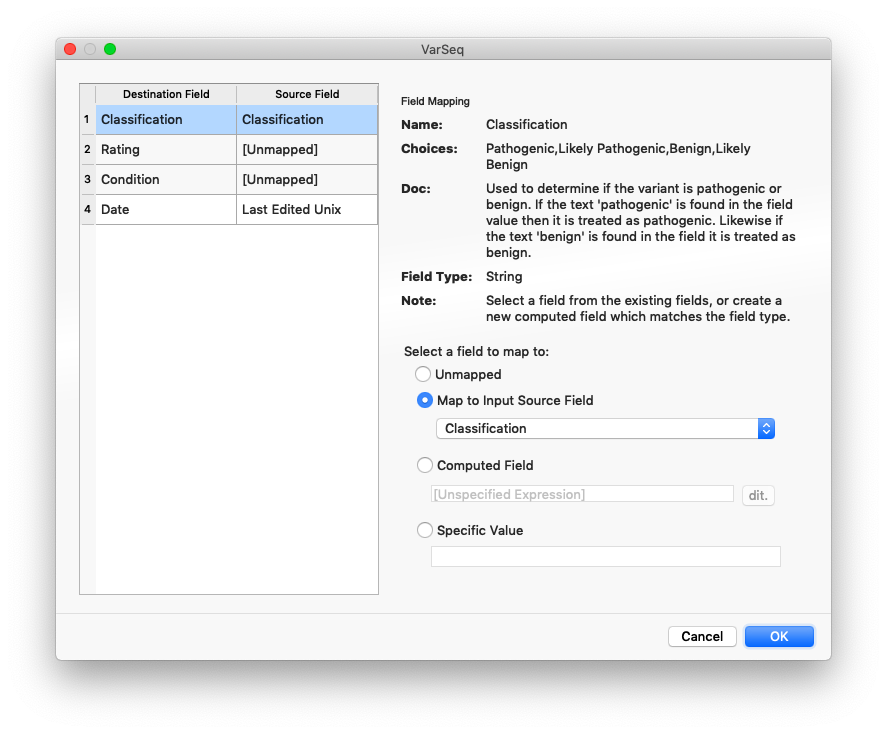Click the Destination Field column header
887x734 pixels.
tap(165, 94)
